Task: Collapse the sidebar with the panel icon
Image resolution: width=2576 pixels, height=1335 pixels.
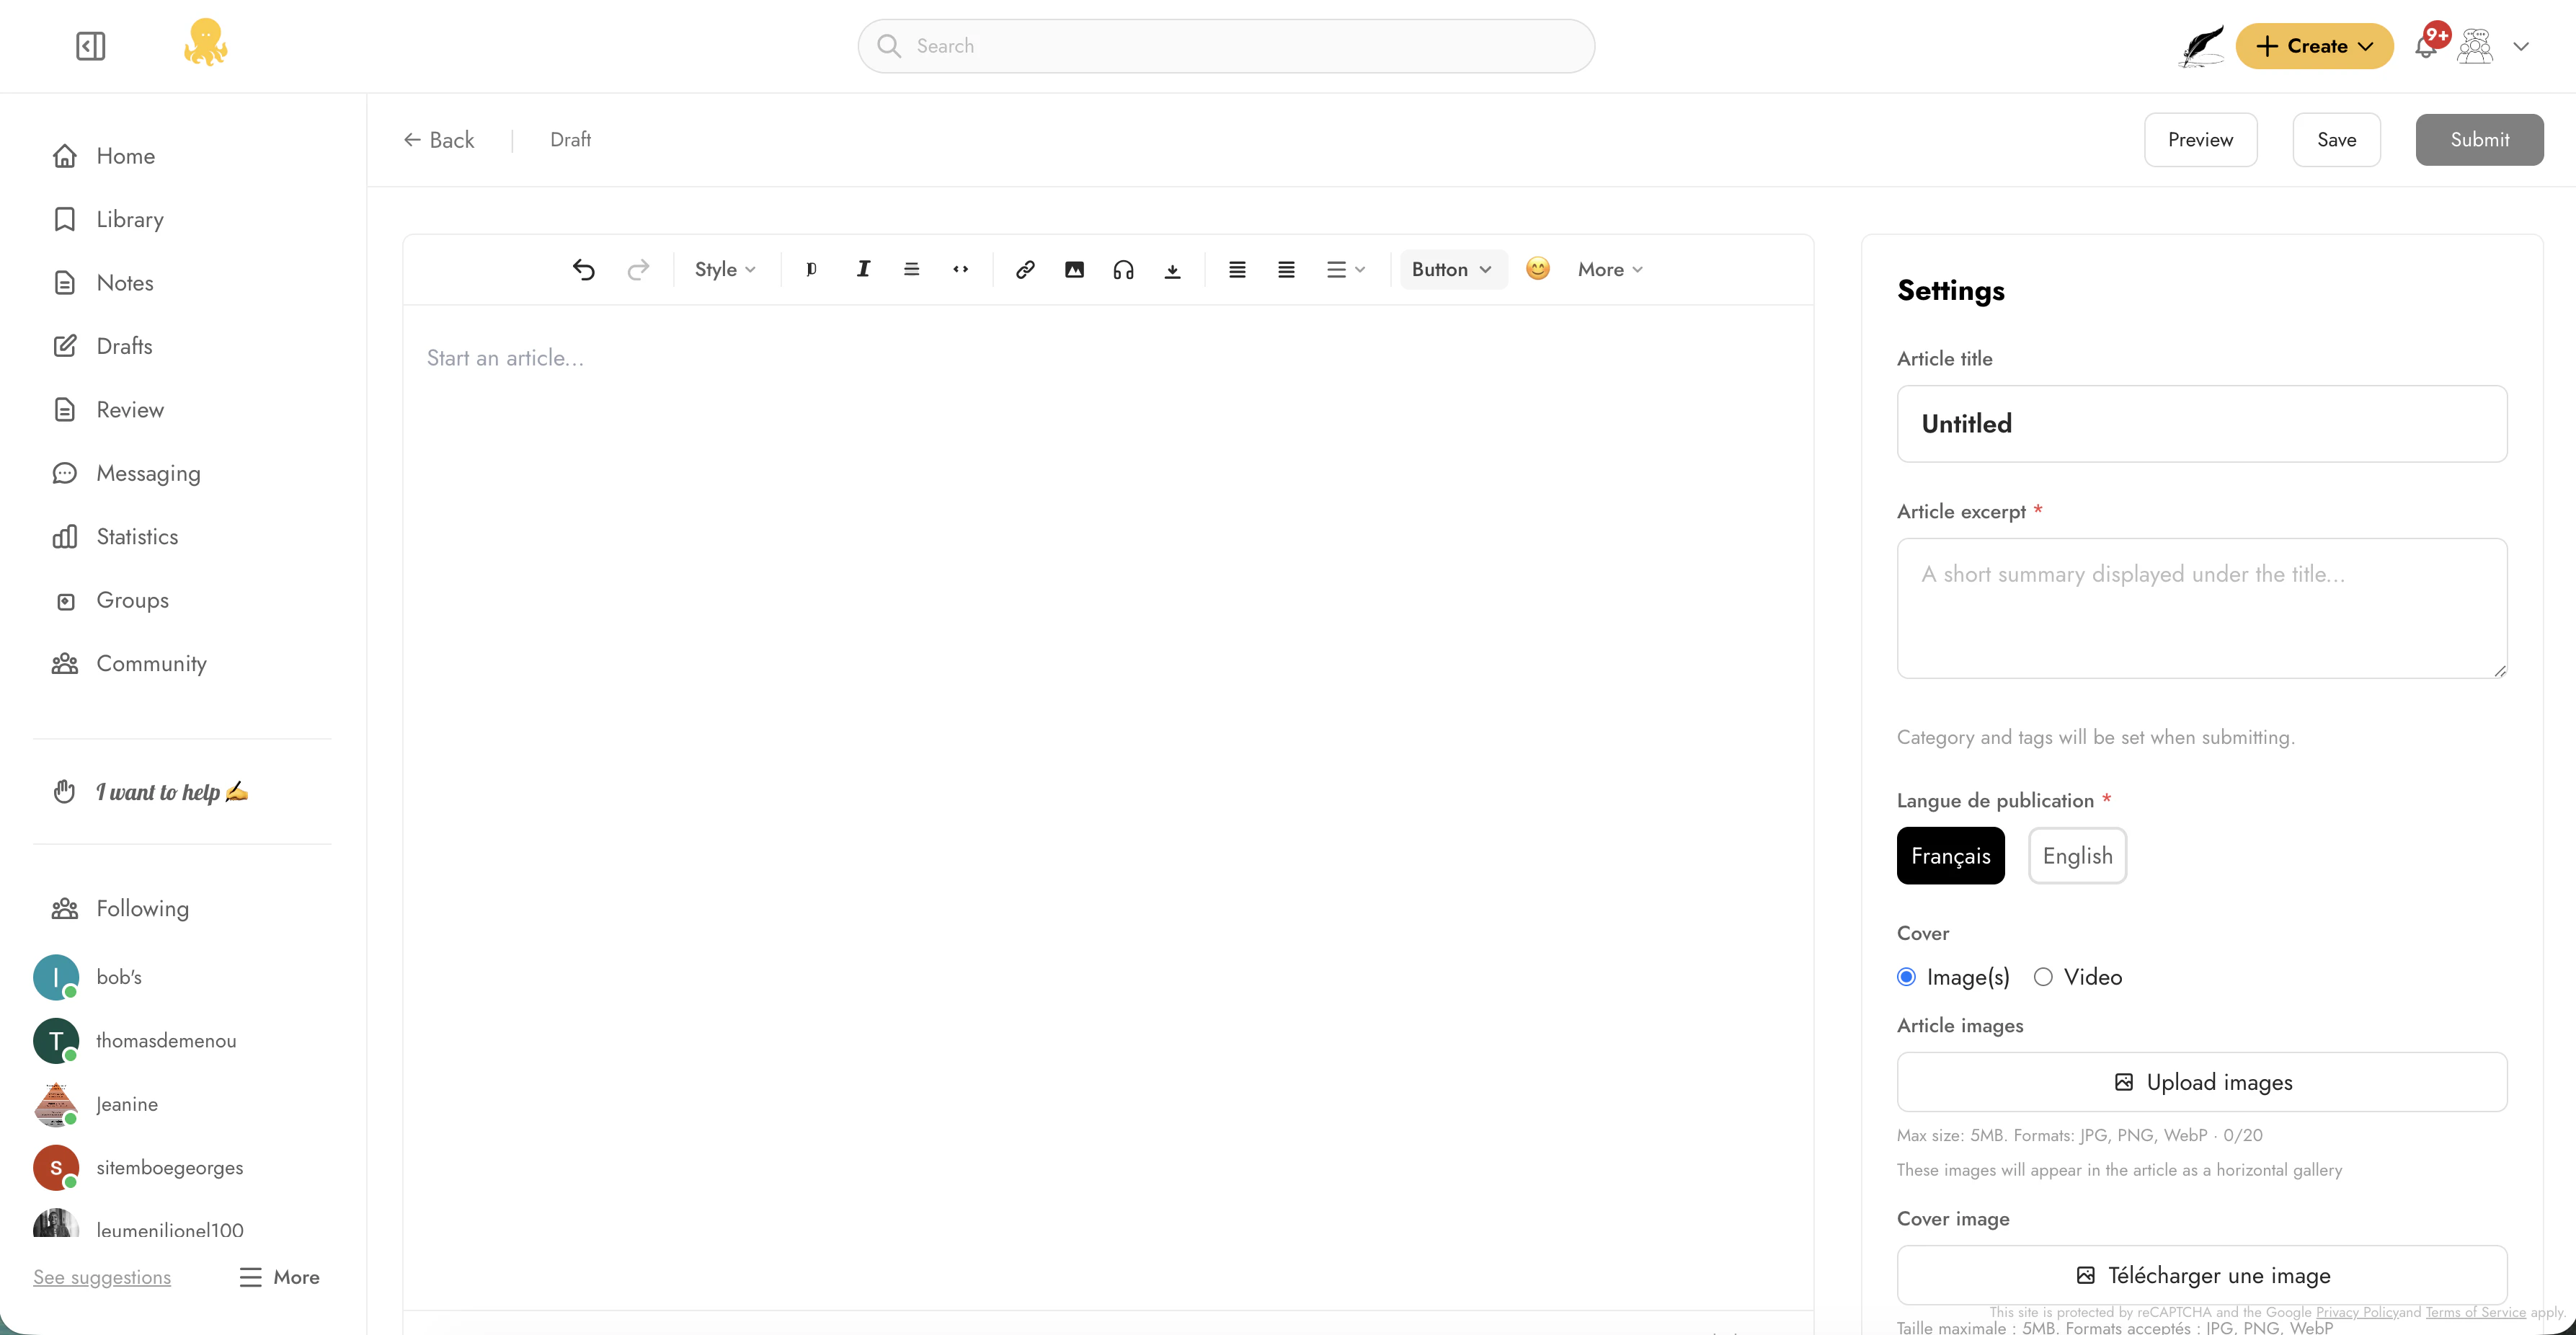Action: [90, 46]
